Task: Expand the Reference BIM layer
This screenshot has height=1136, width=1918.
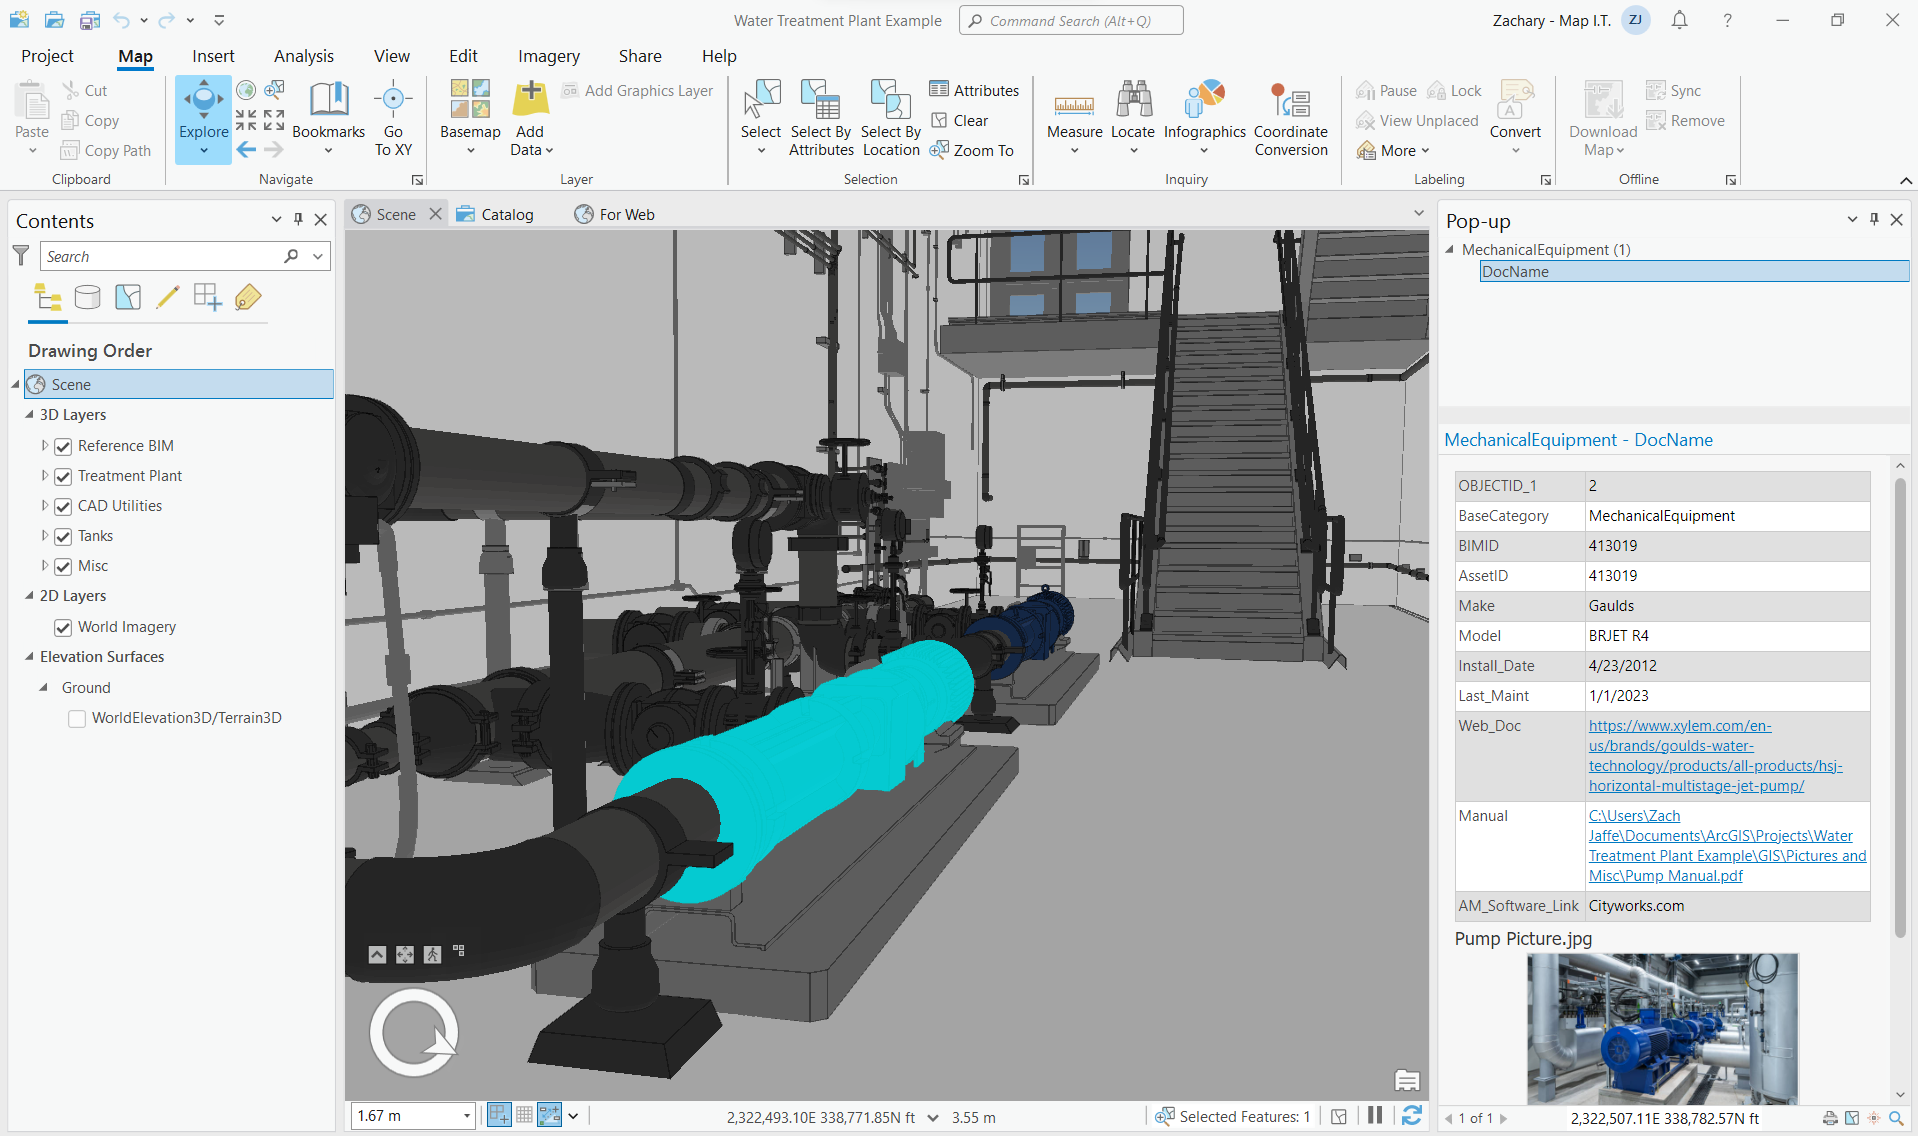Action: point(44,446)
